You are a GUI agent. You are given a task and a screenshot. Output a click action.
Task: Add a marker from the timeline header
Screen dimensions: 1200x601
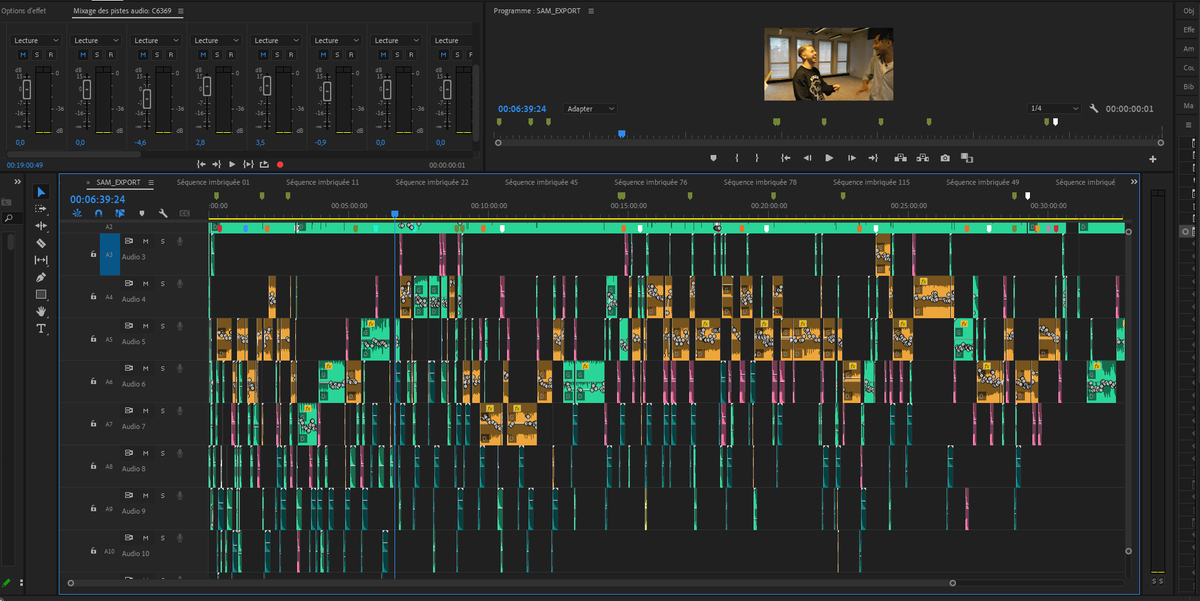coord(141,213)
